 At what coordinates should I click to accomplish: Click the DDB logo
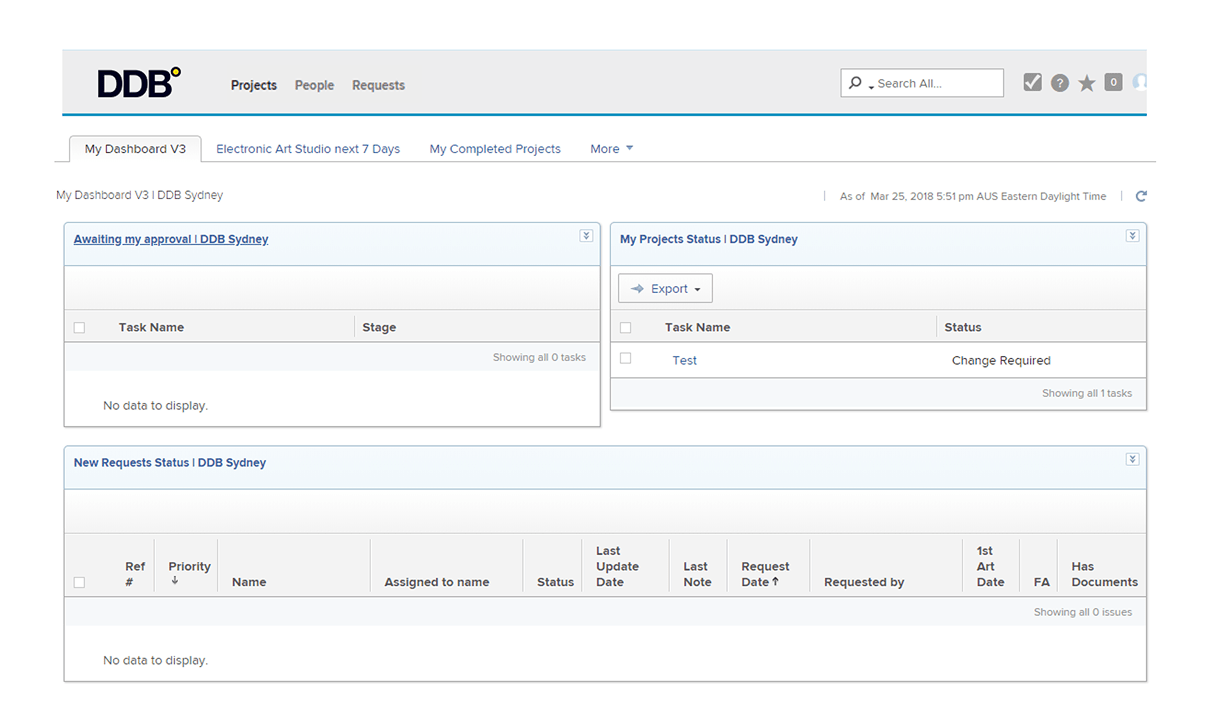139,83
